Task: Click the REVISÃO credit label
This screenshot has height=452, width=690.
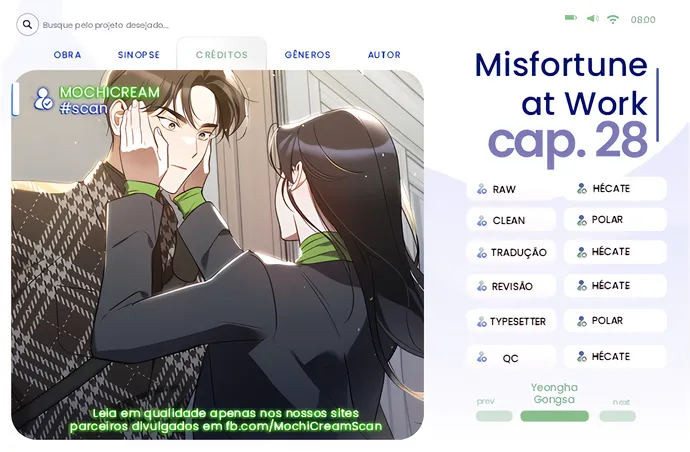Action: pos(512,286)
